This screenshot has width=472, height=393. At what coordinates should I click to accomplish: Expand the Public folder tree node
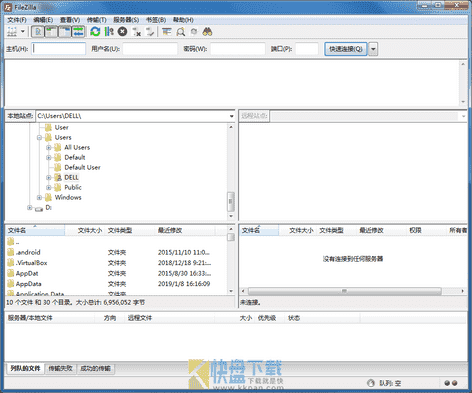49,187
